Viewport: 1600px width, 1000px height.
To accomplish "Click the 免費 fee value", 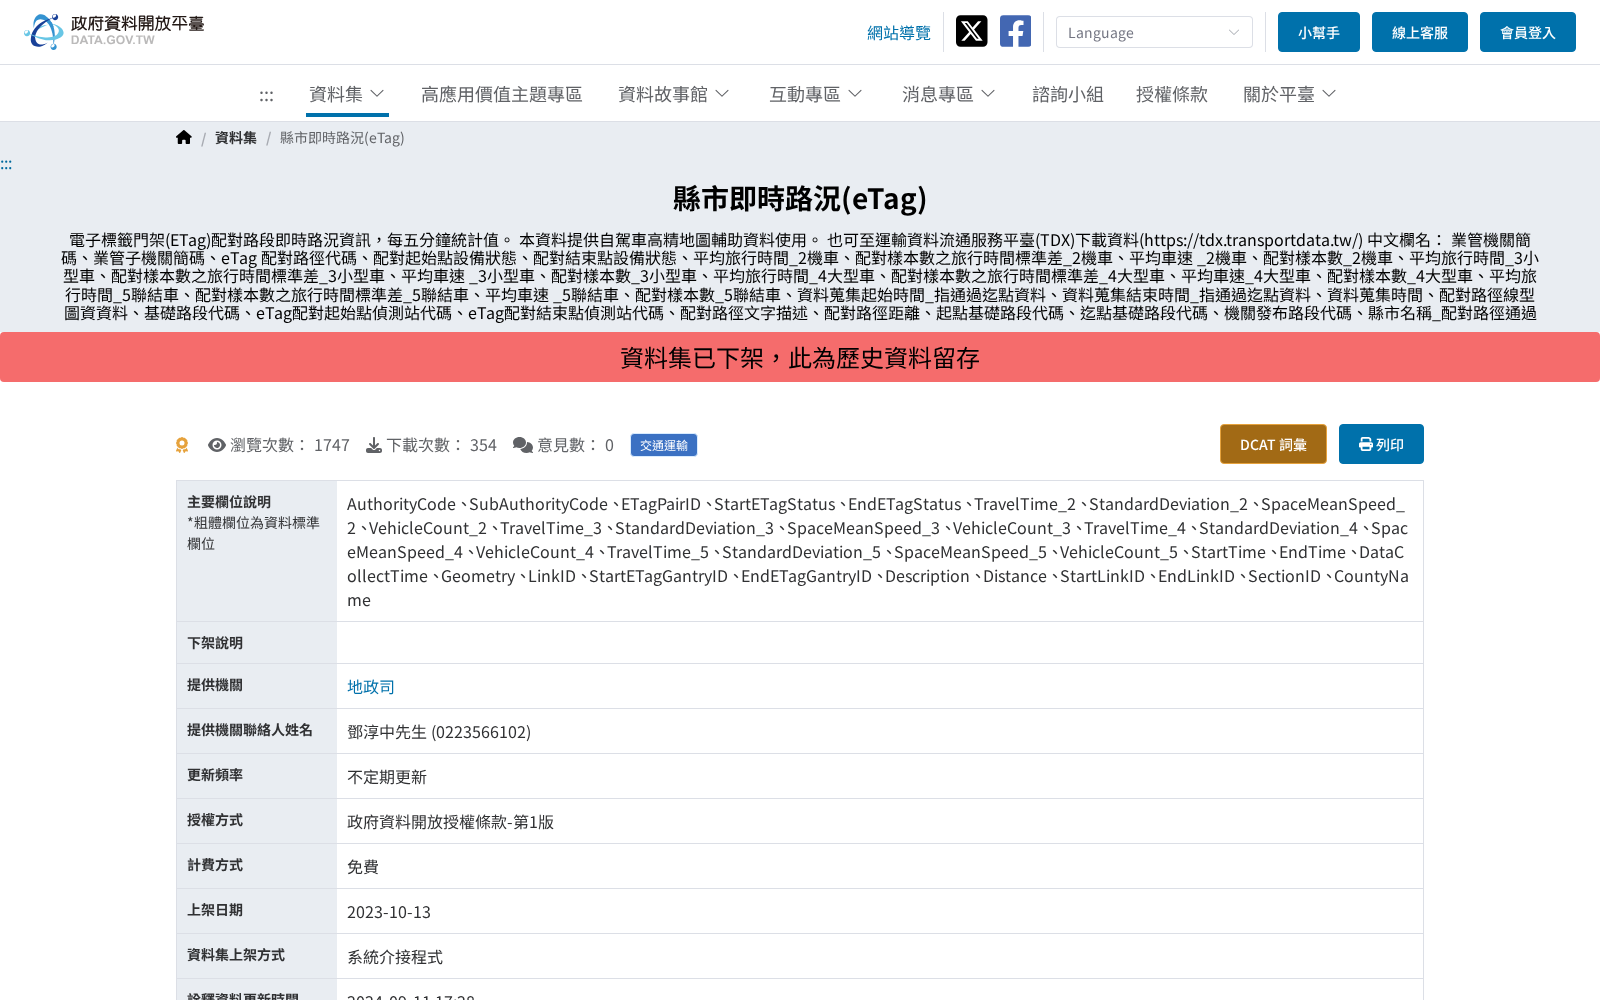I will point(363,867).
